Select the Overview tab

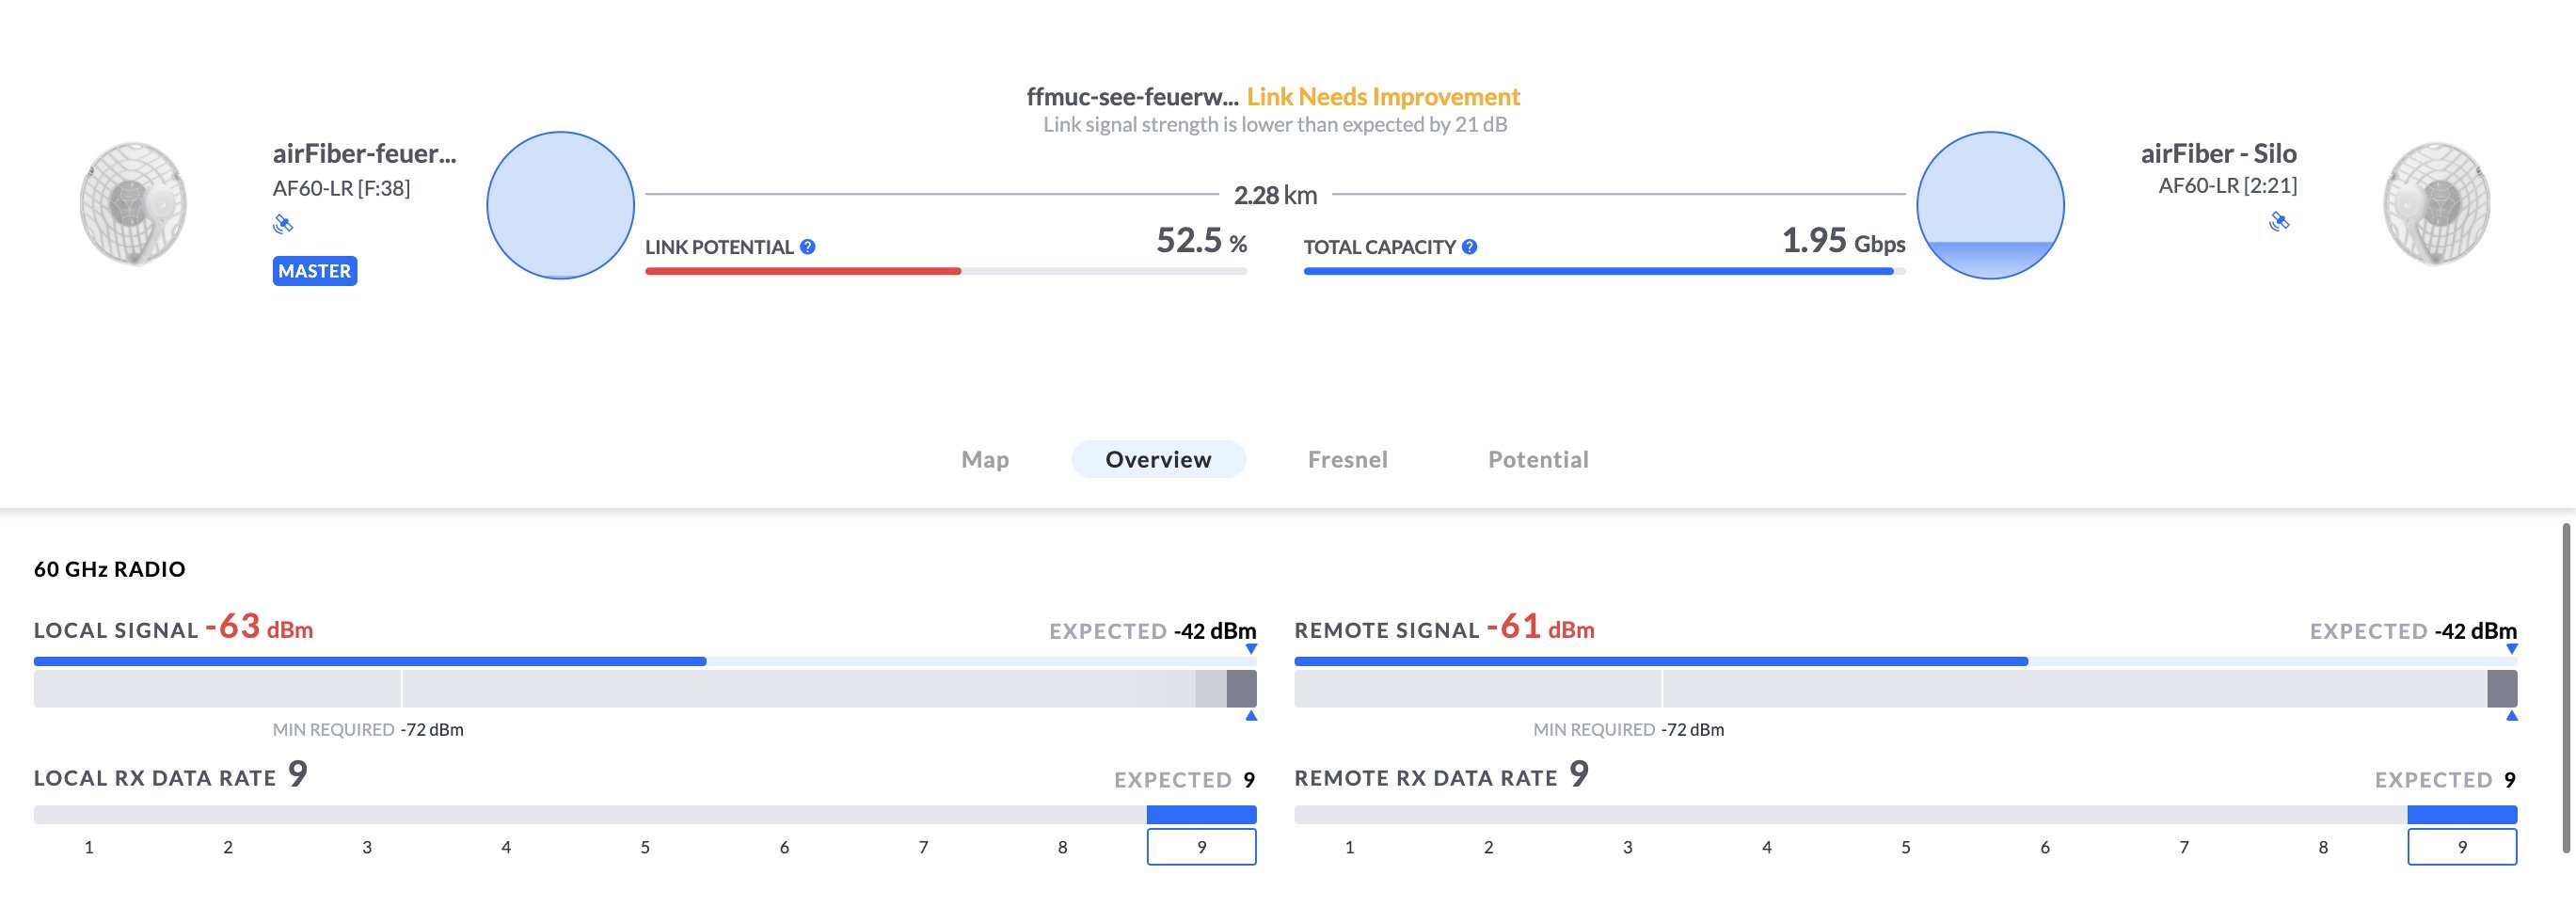click(1158, 459)
